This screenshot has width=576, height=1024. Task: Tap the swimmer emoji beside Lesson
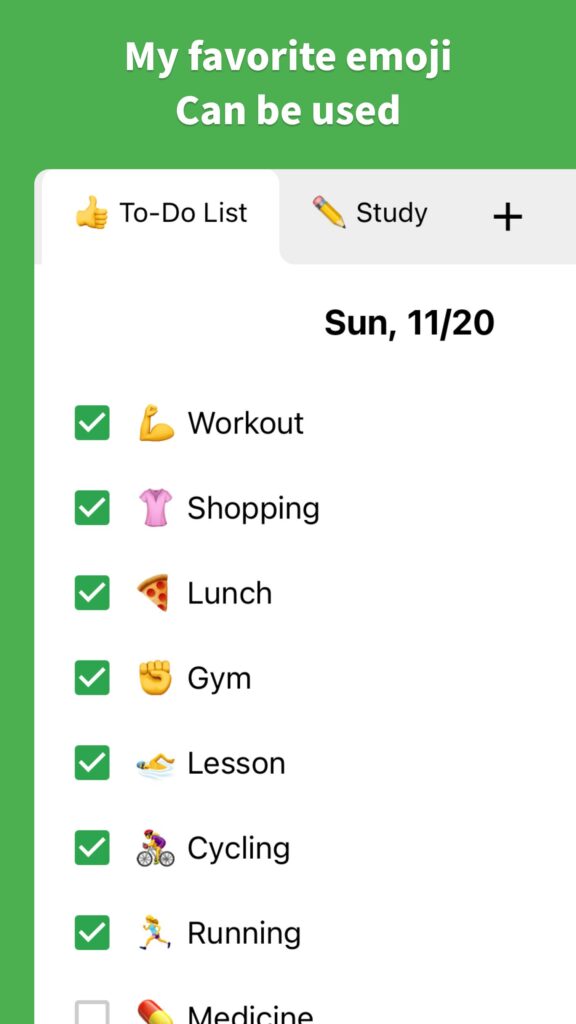pos(155,763)
